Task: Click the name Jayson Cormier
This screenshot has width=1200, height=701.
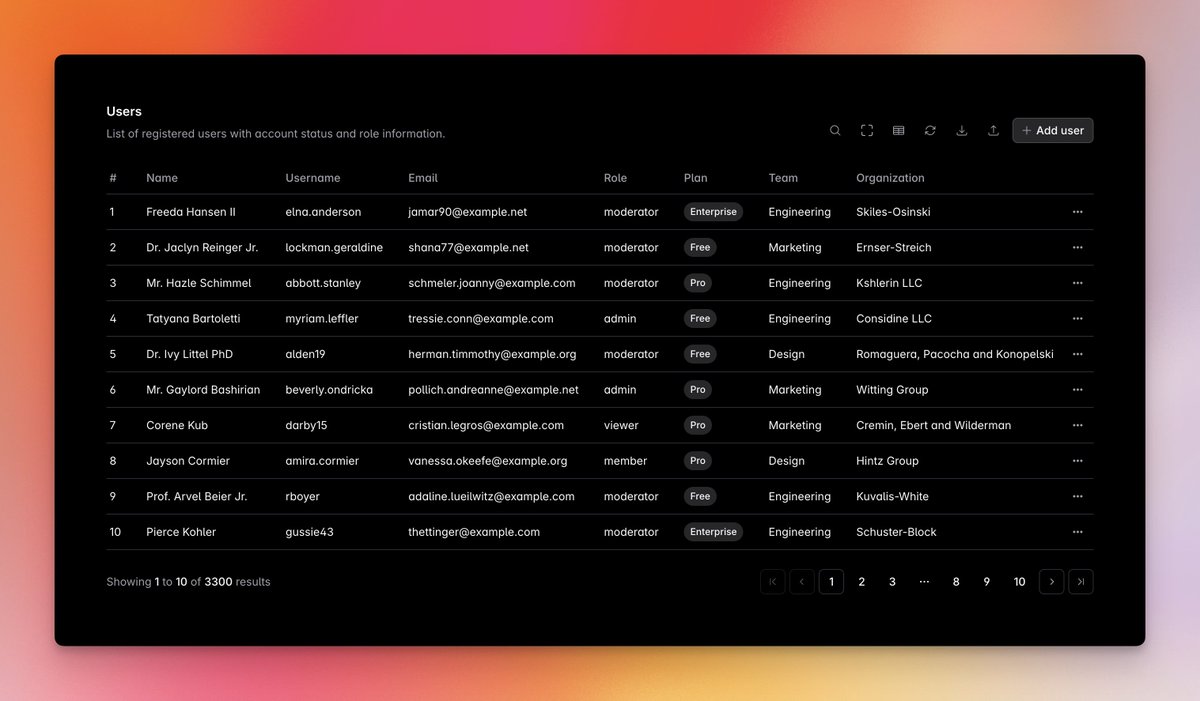Action: 188,461
